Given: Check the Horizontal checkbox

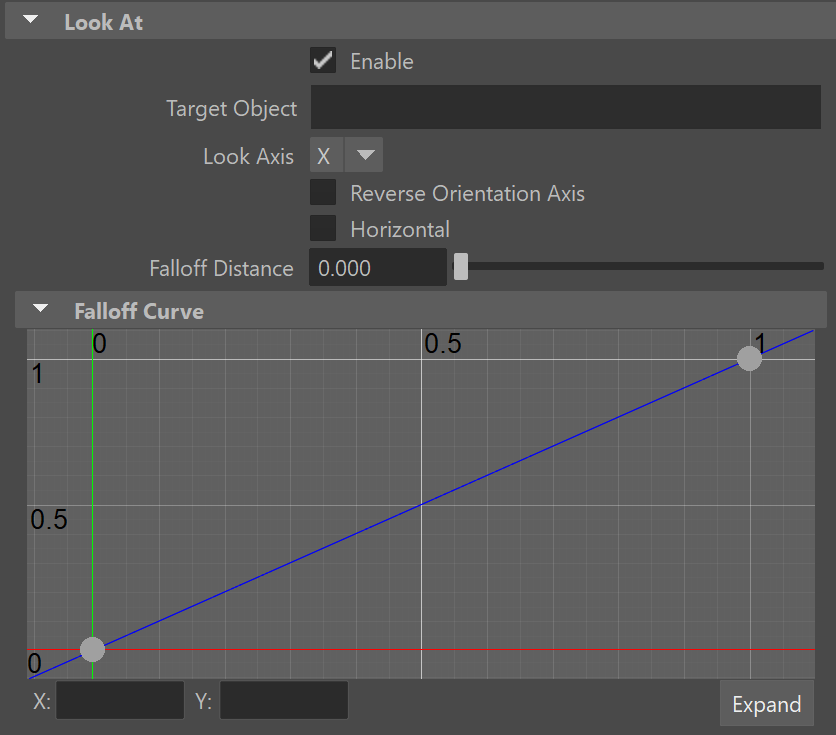Looking at the screenshot, I should [323, 228].
